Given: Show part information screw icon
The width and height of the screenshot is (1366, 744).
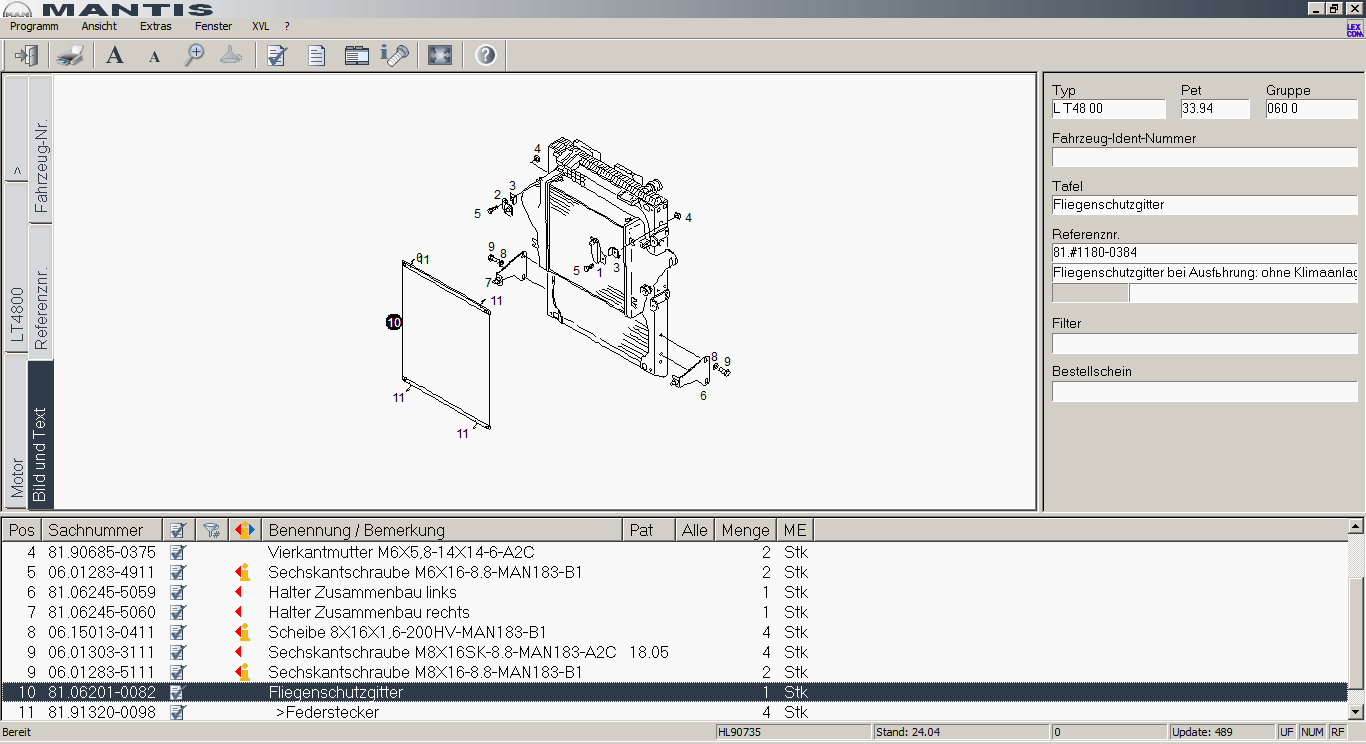Looking at the screenshot, I should click(395, 55).
